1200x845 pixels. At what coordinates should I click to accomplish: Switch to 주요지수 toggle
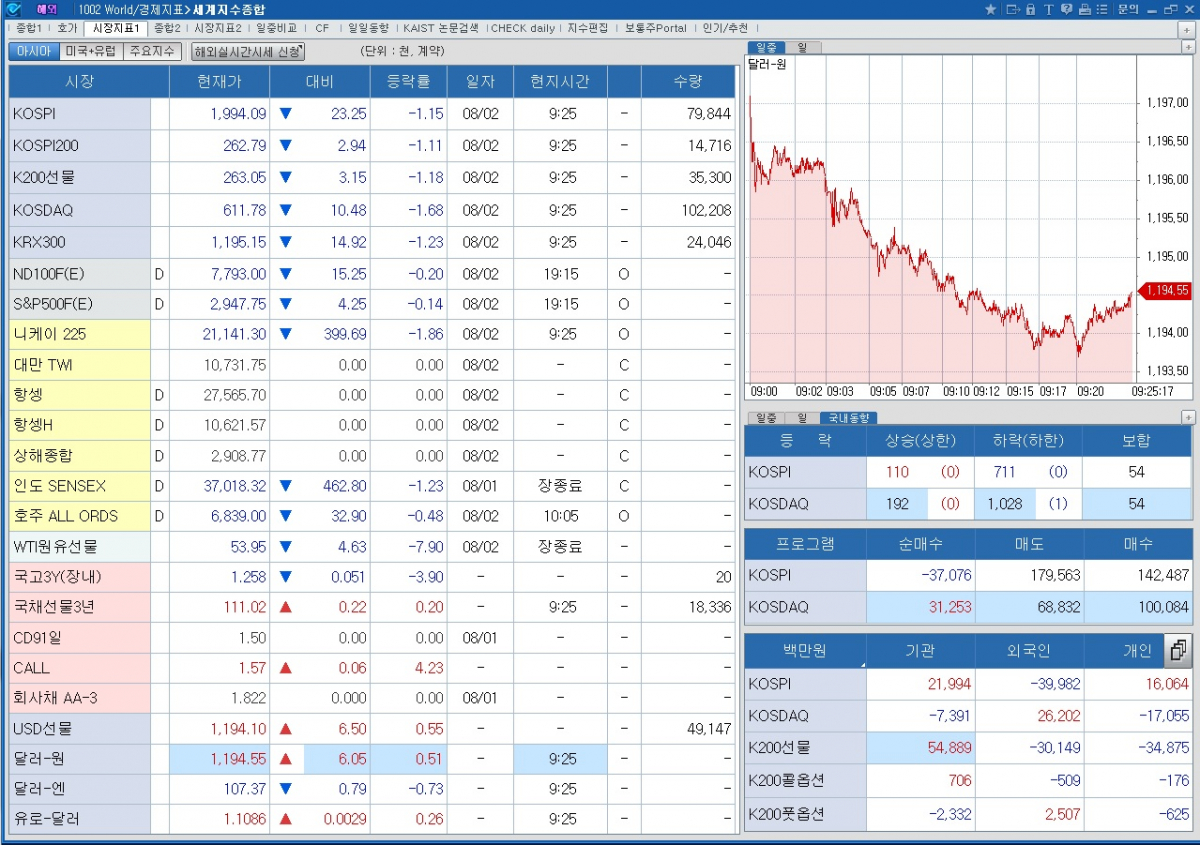click(x=152, y=51)
